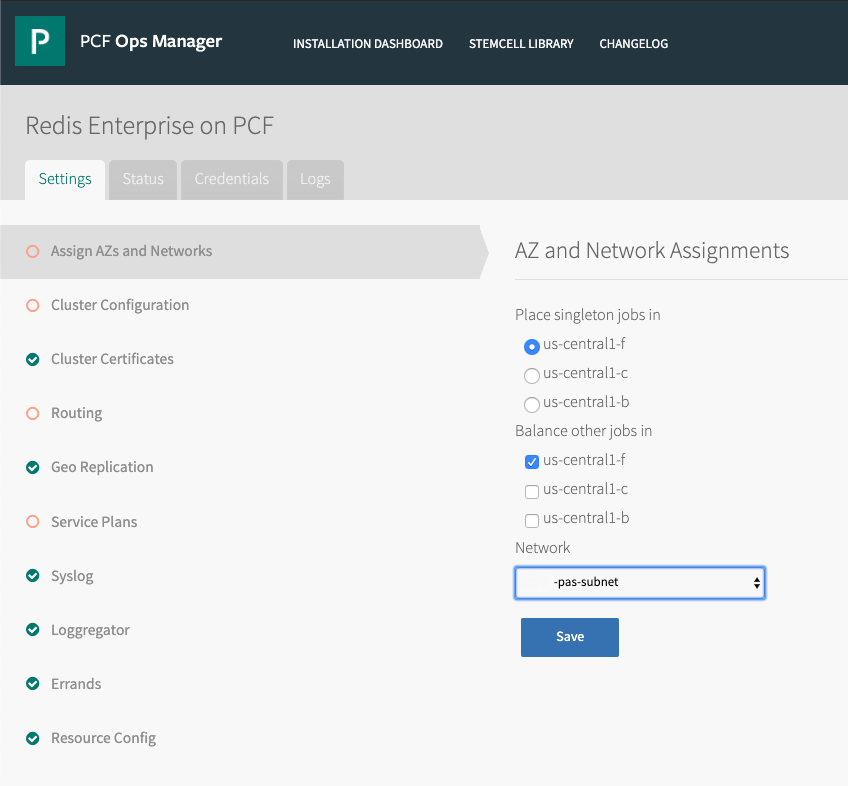Click green checkmark icon next to Geo Replication
Screen dimensions: 848x786
(33, 467)
